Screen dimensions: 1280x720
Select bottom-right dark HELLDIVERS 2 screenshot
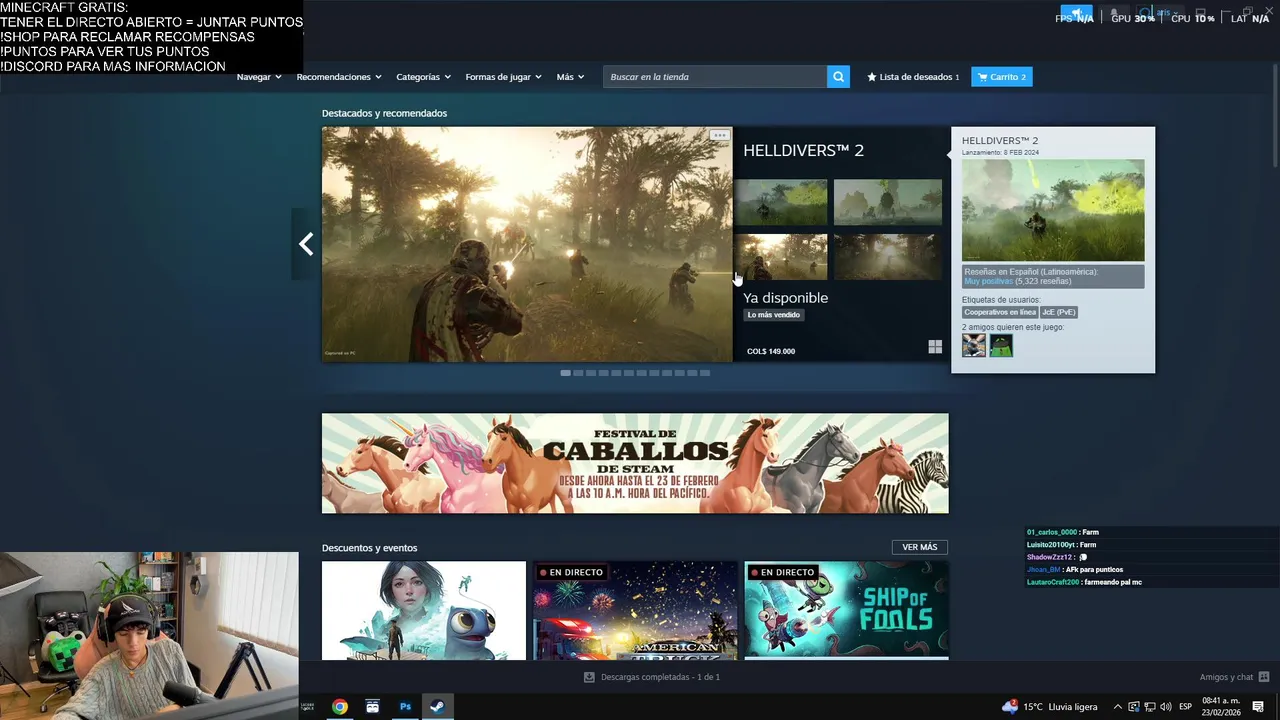click(887, 257)
